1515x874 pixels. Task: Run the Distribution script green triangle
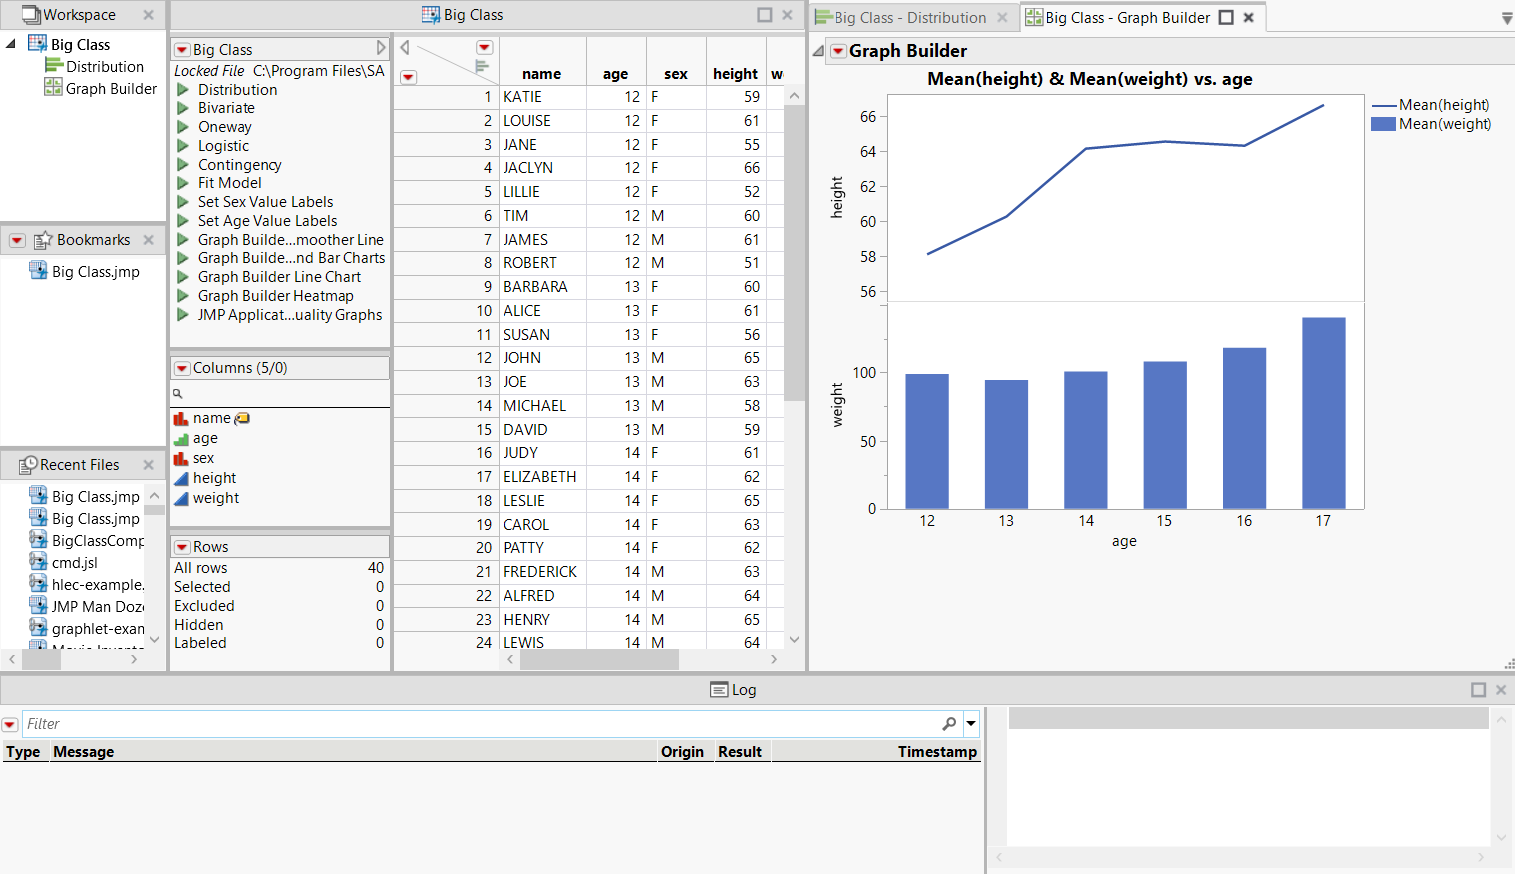(x=183, y=90)
